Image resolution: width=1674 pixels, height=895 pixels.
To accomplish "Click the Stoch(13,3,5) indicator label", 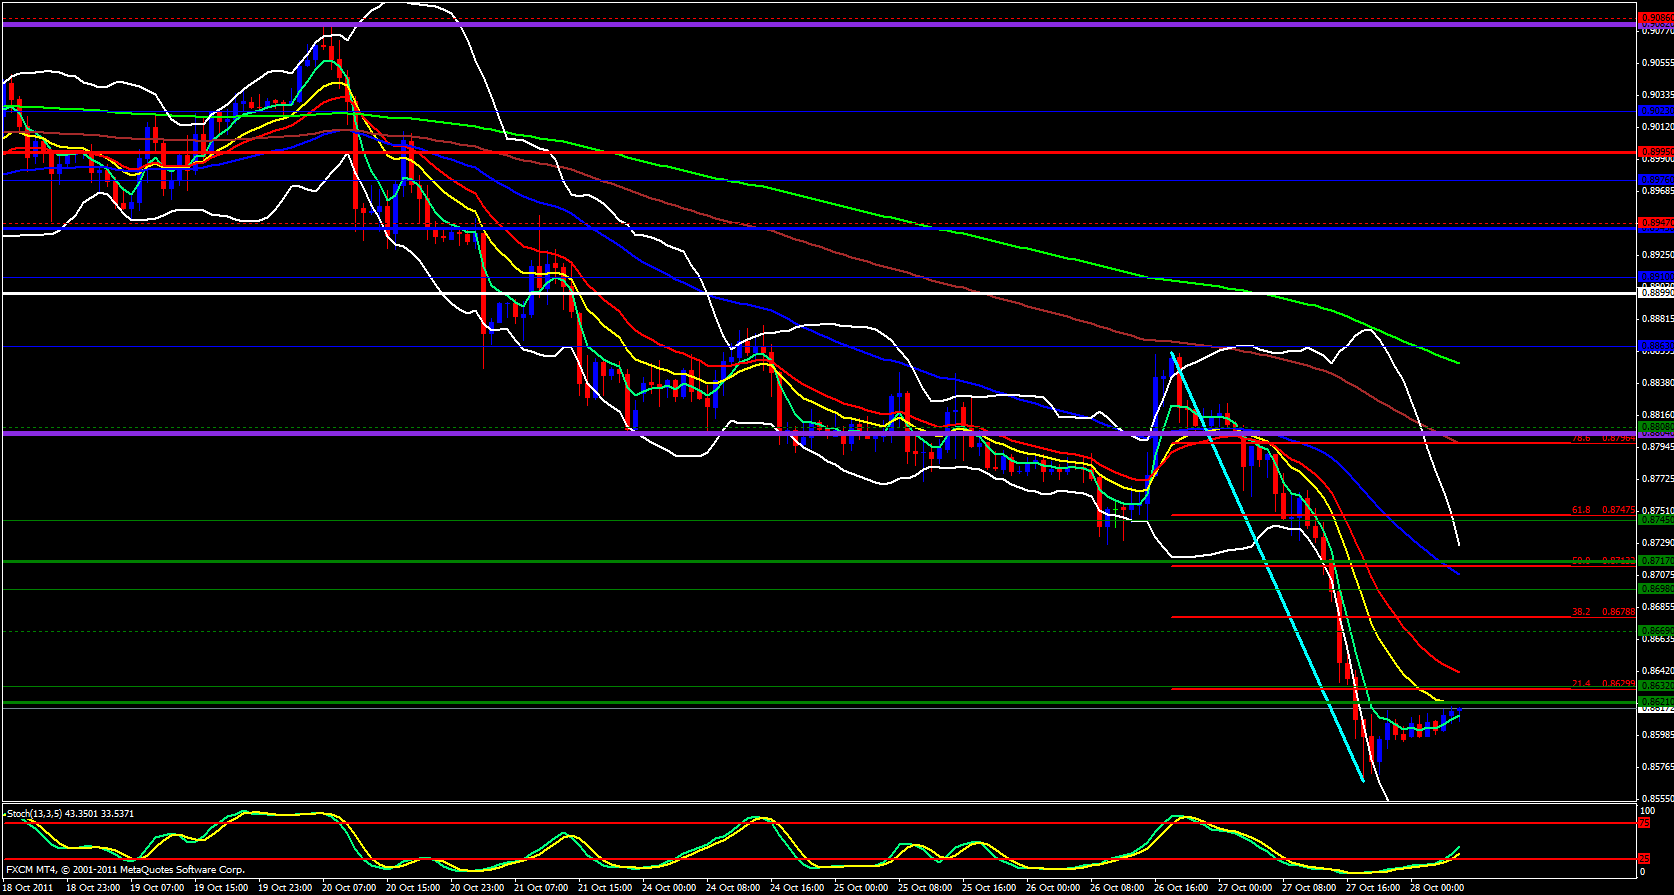I will [70, 813].
